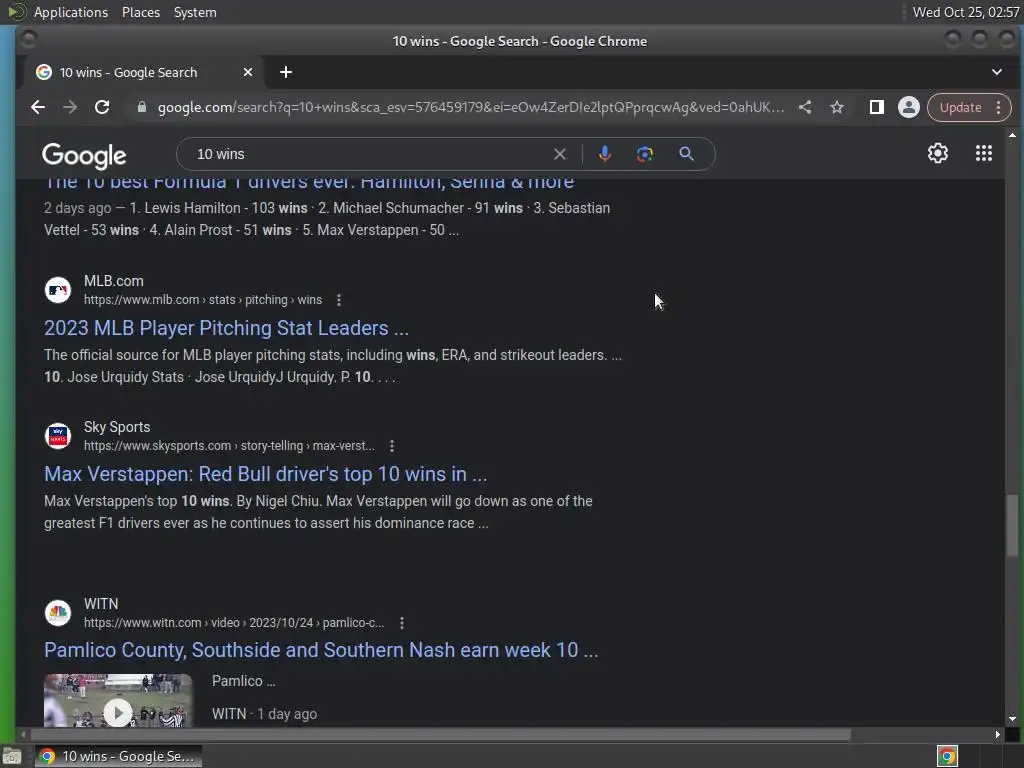Click the Sky Sports favicon
Screen dimensions: 1024x768
click(58, 436)
